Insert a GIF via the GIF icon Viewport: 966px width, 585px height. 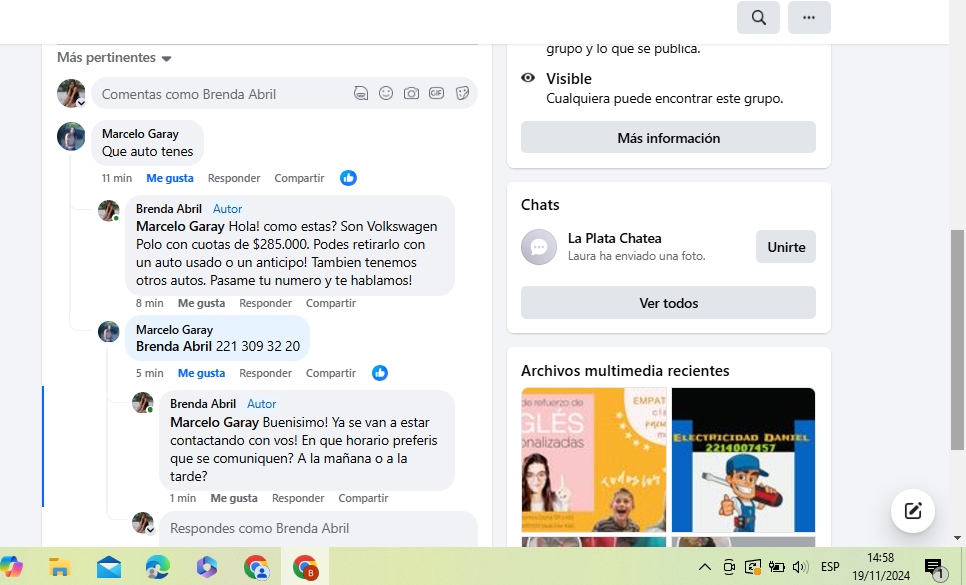437,94
